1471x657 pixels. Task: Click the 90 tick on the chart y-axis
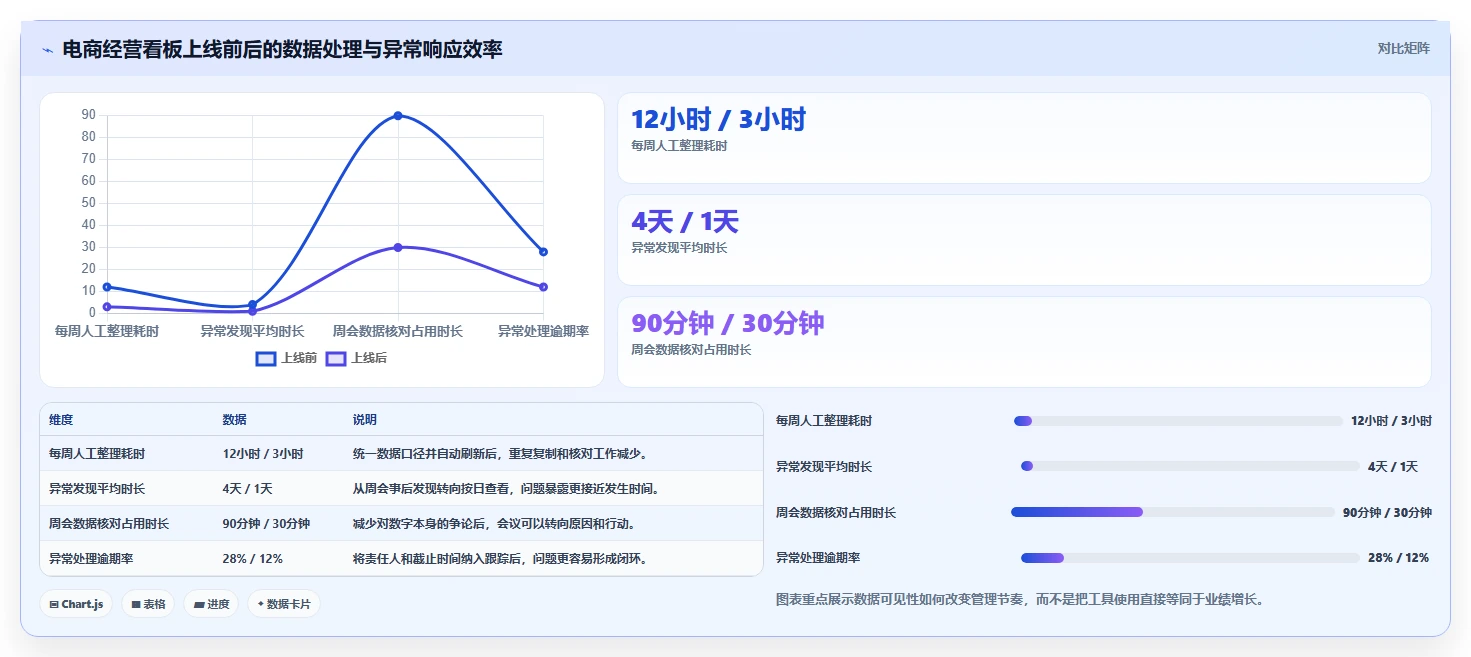tap(89, 115)
